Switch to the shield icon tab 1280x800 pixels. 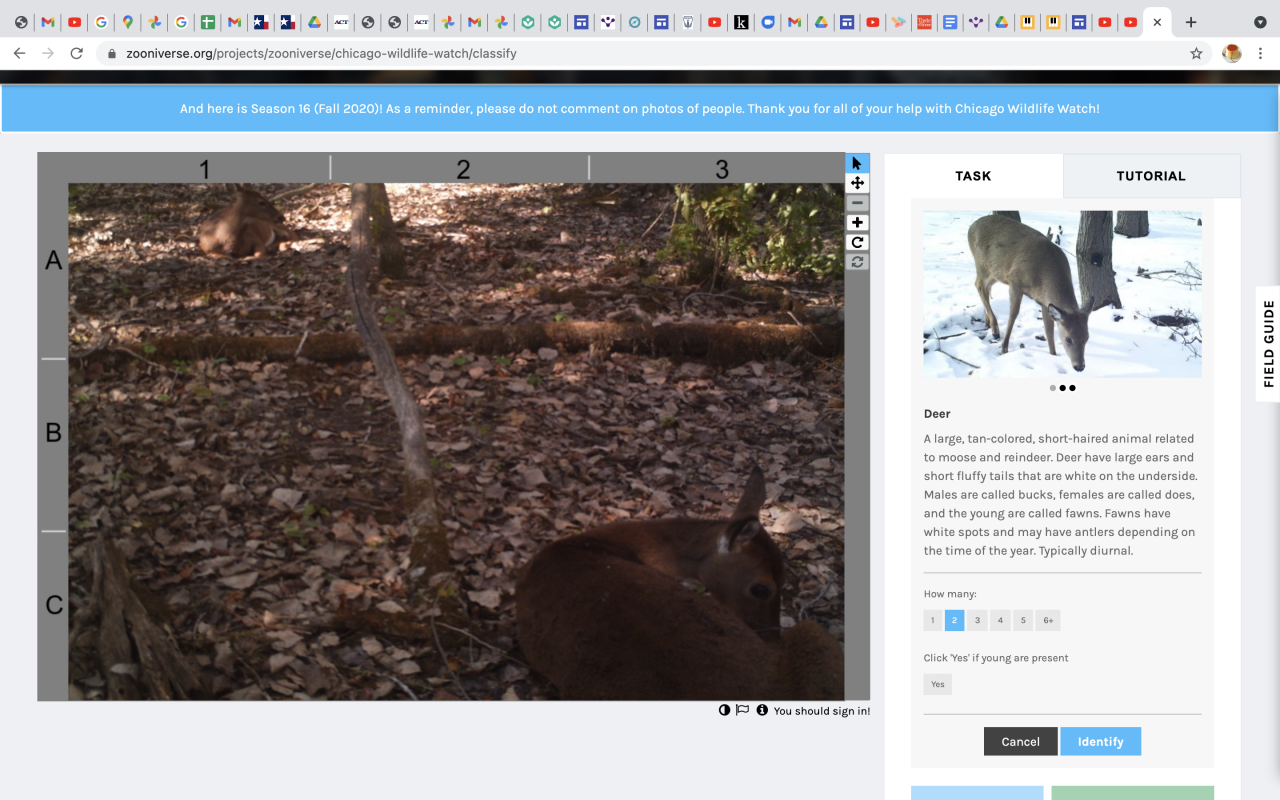tap(687, 22)
